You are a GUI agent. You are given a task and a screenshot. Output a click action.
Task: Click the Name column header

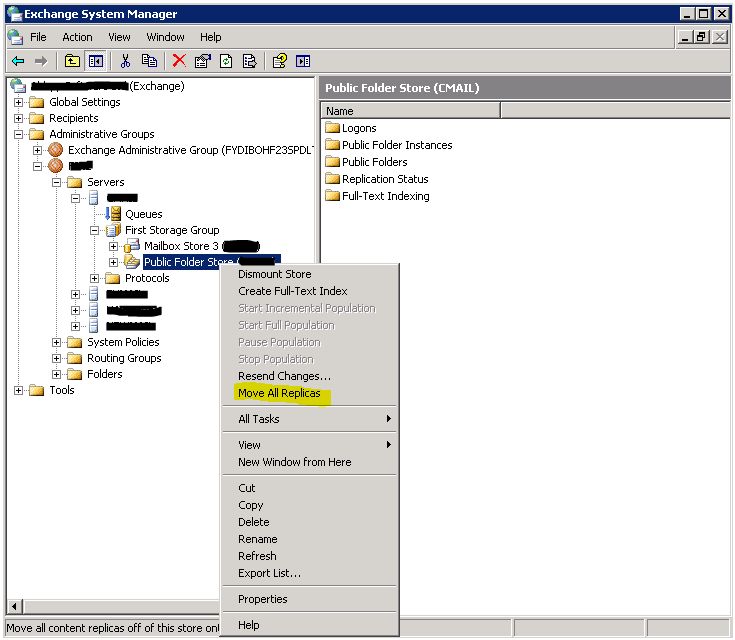411,111
